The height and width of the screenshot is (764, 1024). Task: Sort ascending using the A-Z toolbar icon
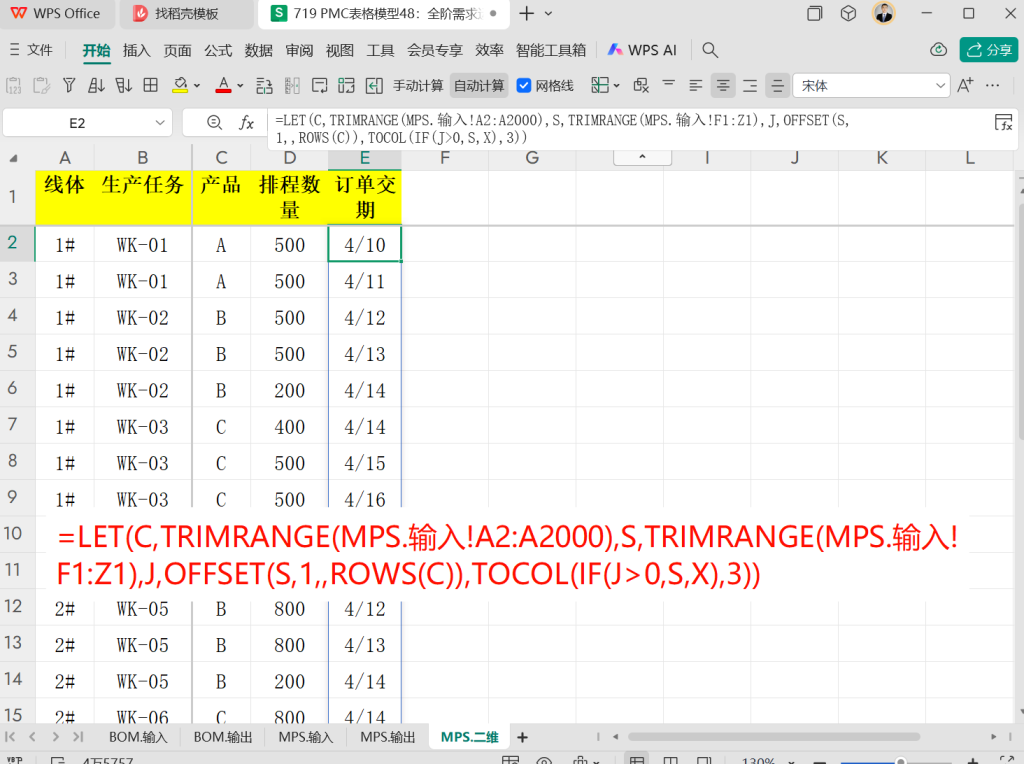coord(96,86)
